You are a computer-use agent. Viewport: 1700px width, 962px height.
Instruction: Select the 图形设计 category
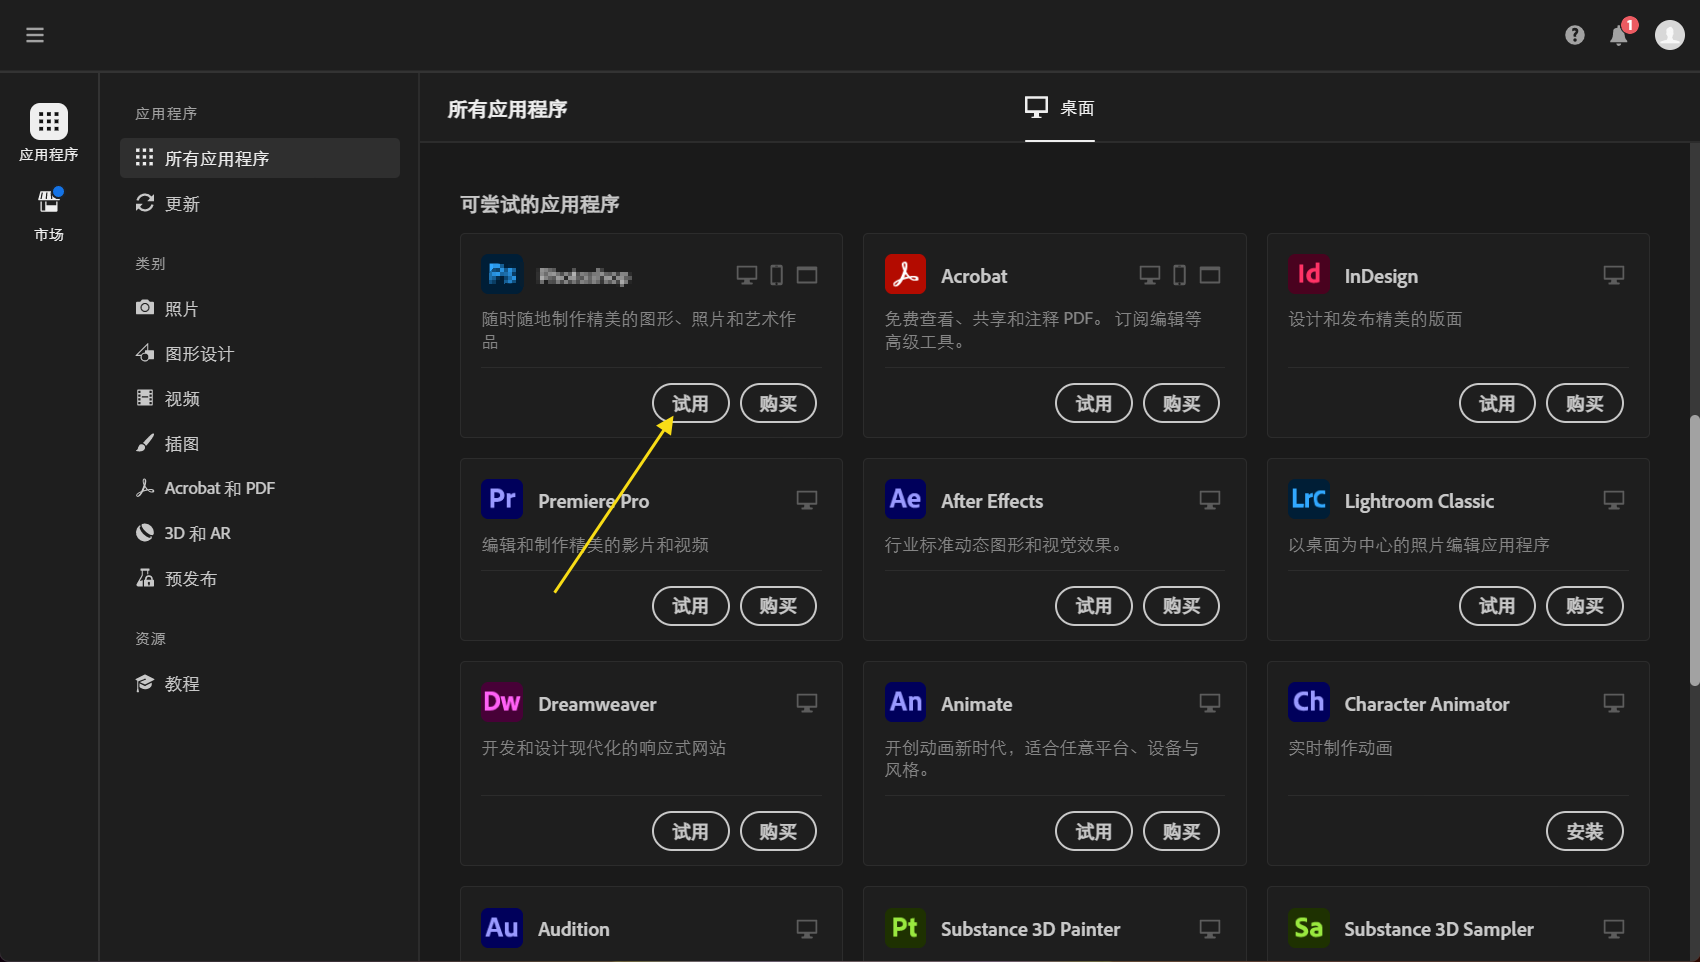point(198,353)
